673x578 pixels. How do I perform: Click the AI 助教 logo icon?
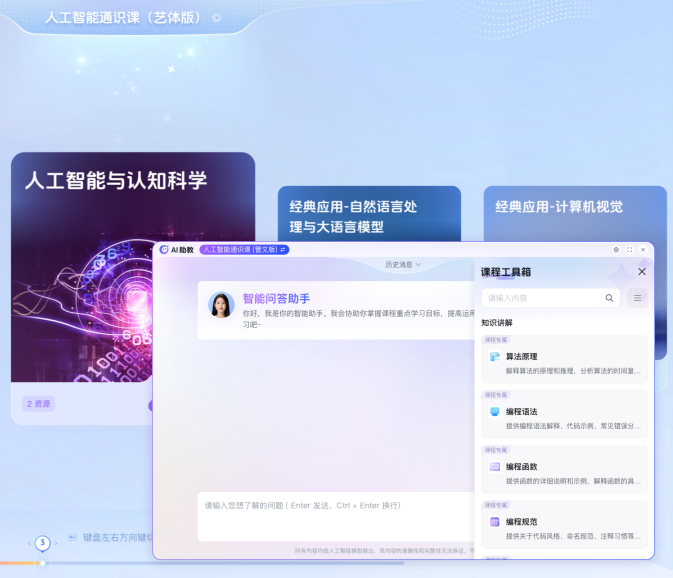164,250
